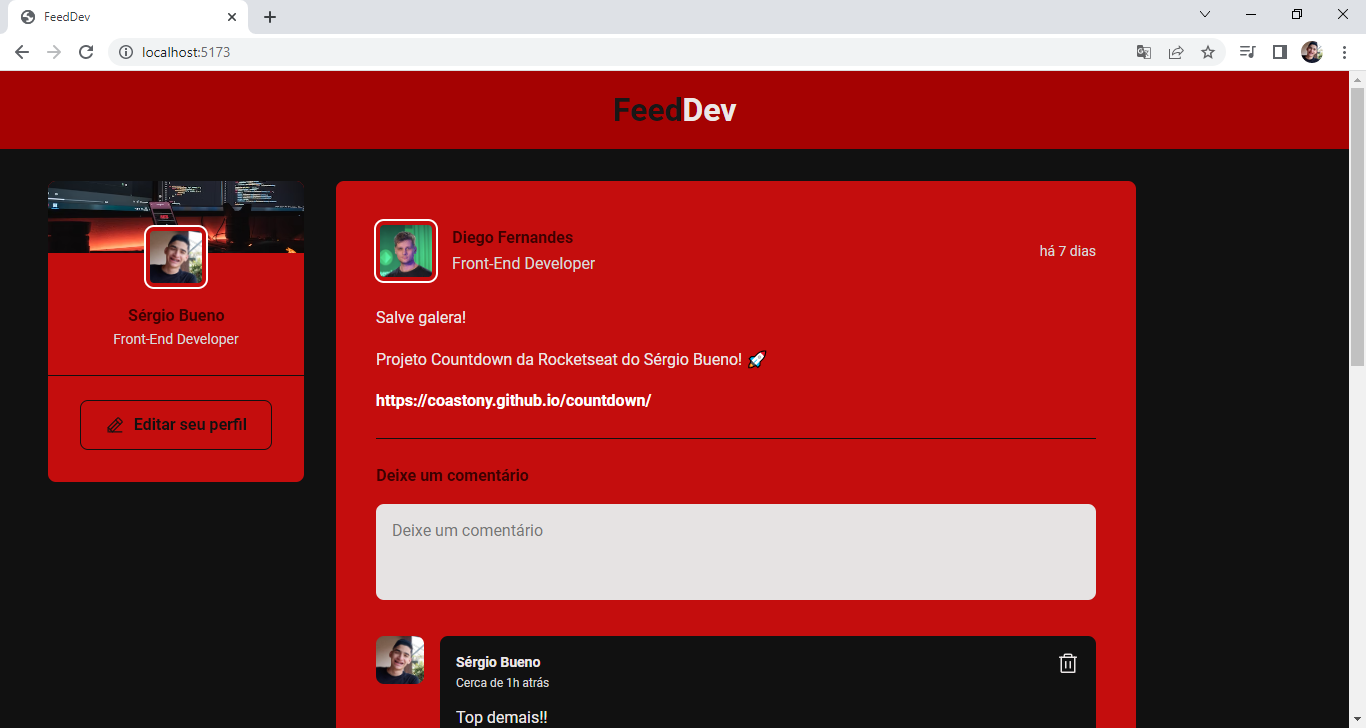Screen dimensions: 1366x728
Task: Click Sérgio Bueno name in sidebar
Action: [x=176, y=315]
